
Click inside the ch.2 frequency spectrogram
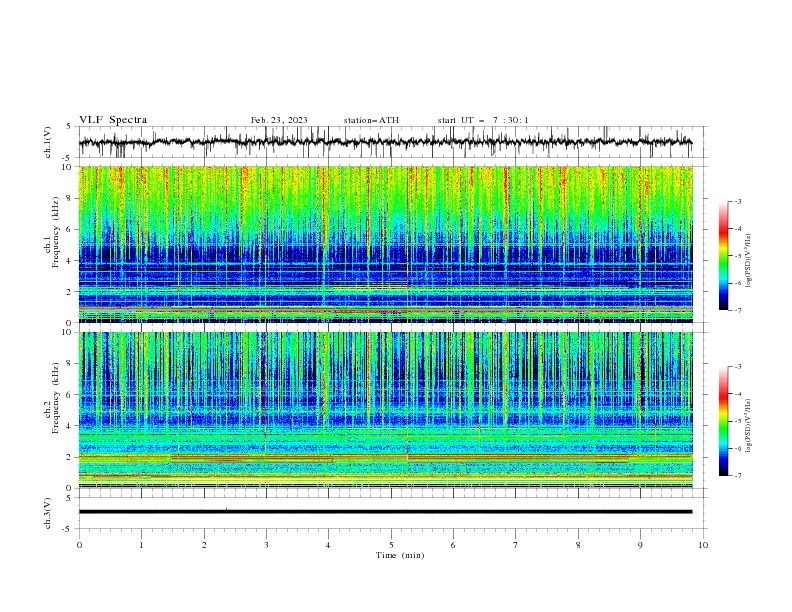385,410
